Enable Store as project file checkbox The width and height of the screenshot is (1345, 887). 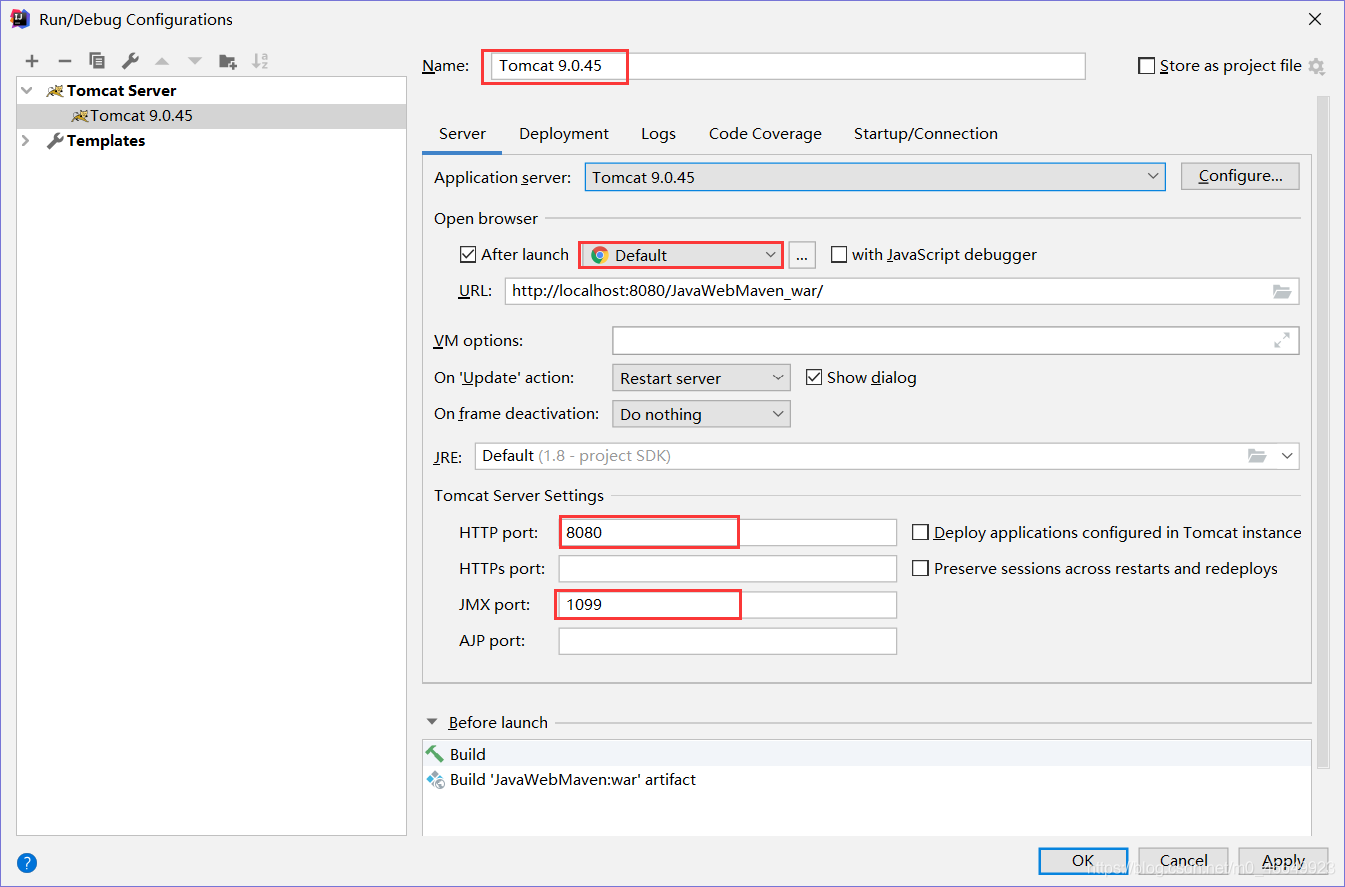(x=1147, y=66)
